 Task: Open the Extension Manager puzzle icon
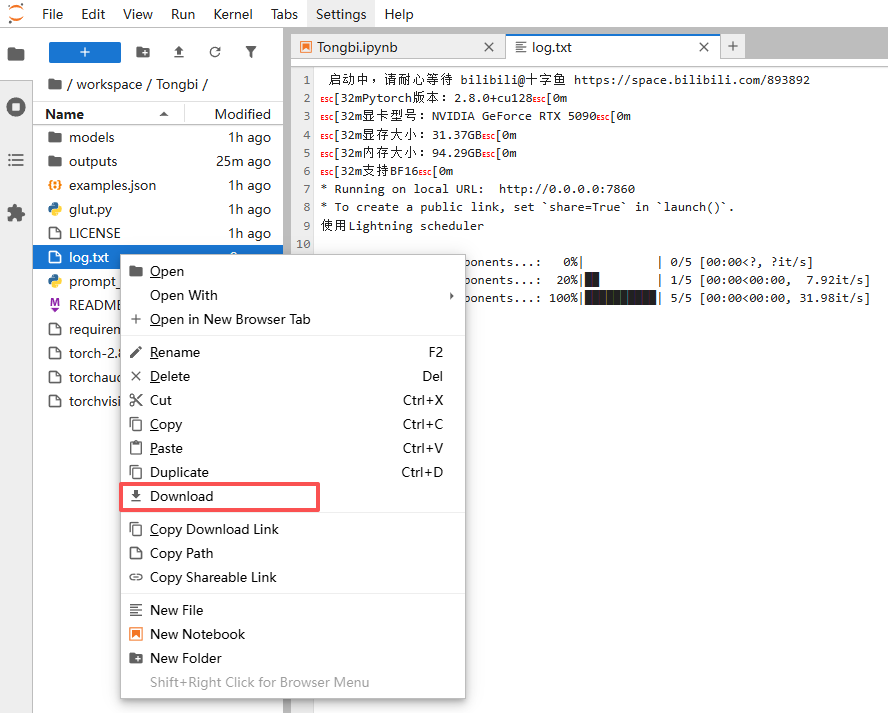tap(16, 213)
